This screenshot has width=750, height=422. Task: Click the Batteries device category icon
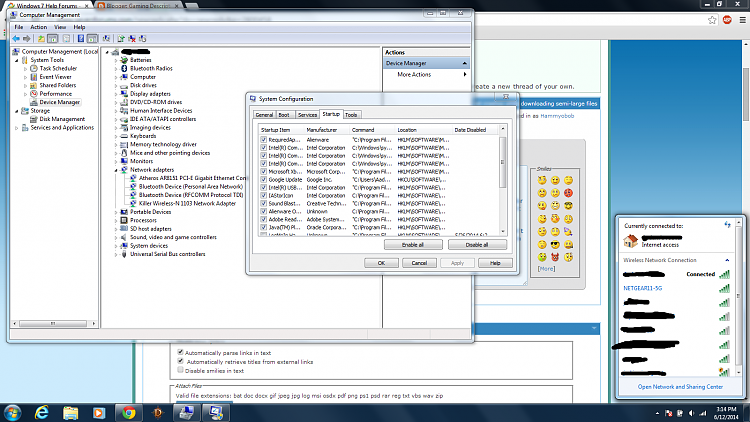coord(124,60)
